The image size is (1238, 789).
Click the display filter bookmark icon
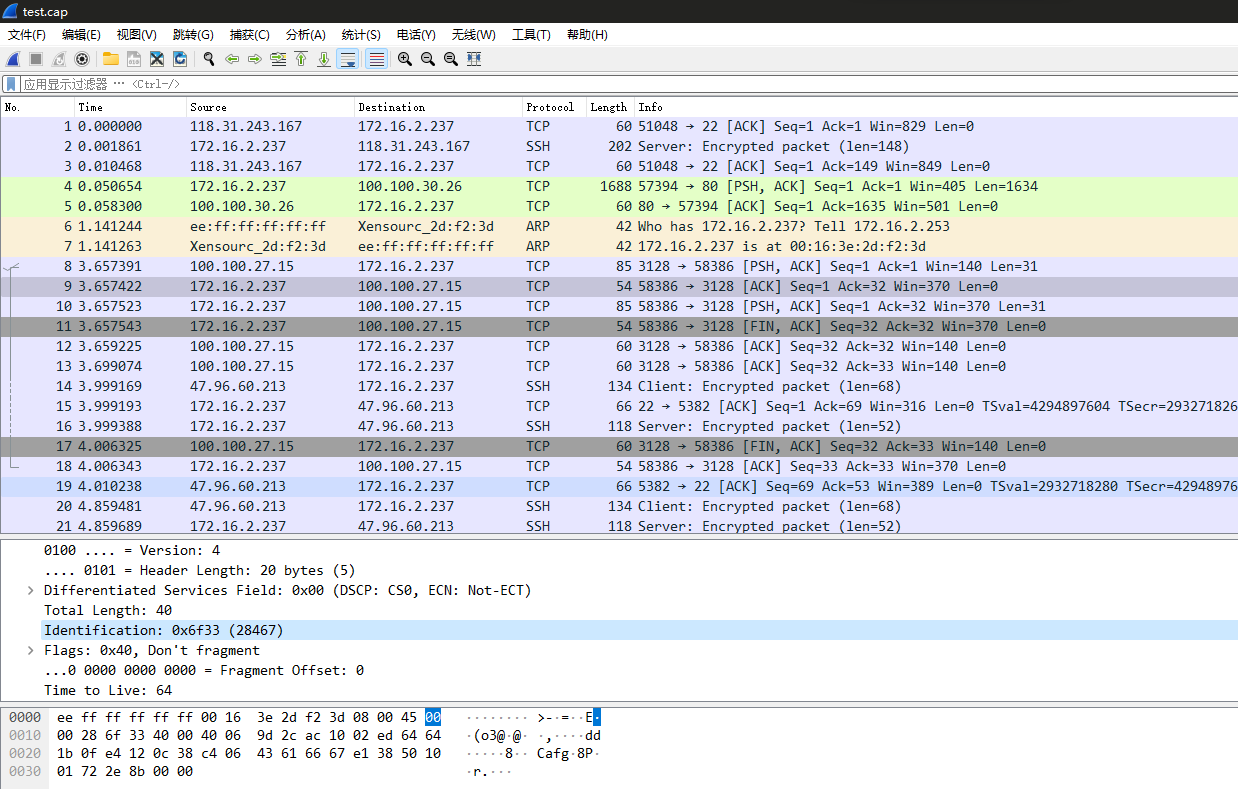11,84
